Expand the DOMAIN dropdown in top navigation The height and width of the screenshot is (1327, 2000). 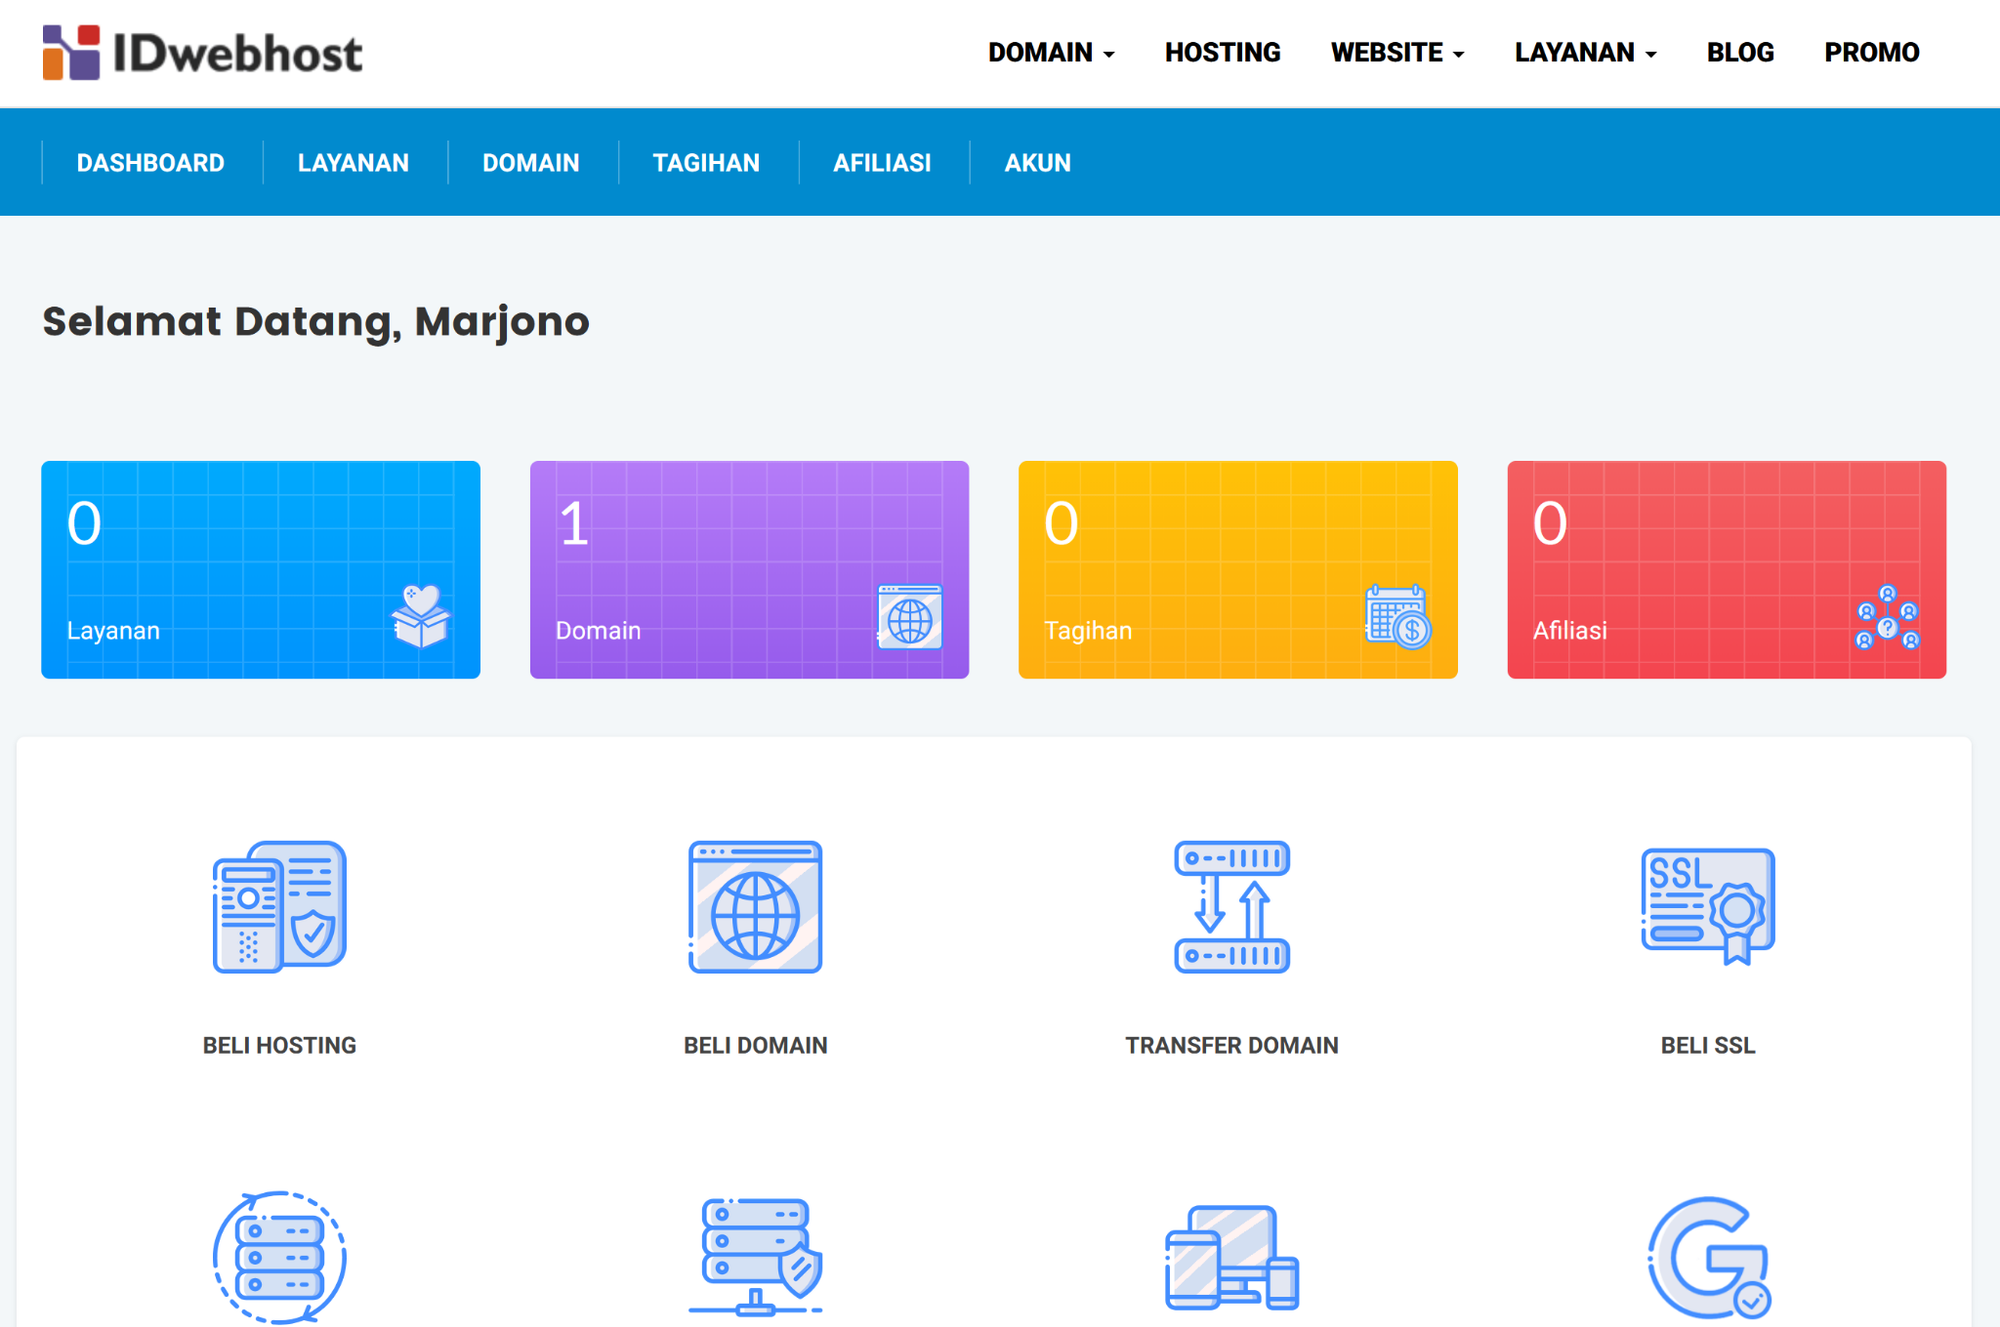pyautogui.click(x=1051, y=52)
